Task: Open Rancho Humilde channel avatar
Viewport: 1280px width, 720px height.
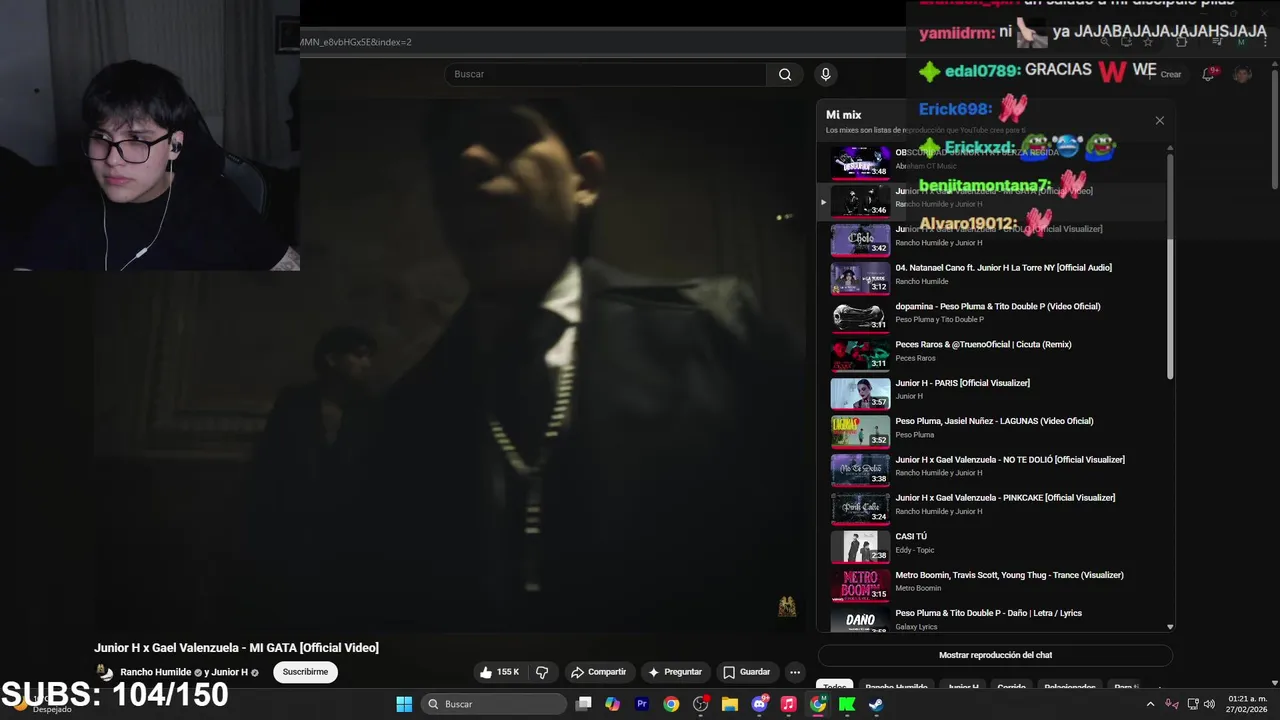Action: (104, 672)
